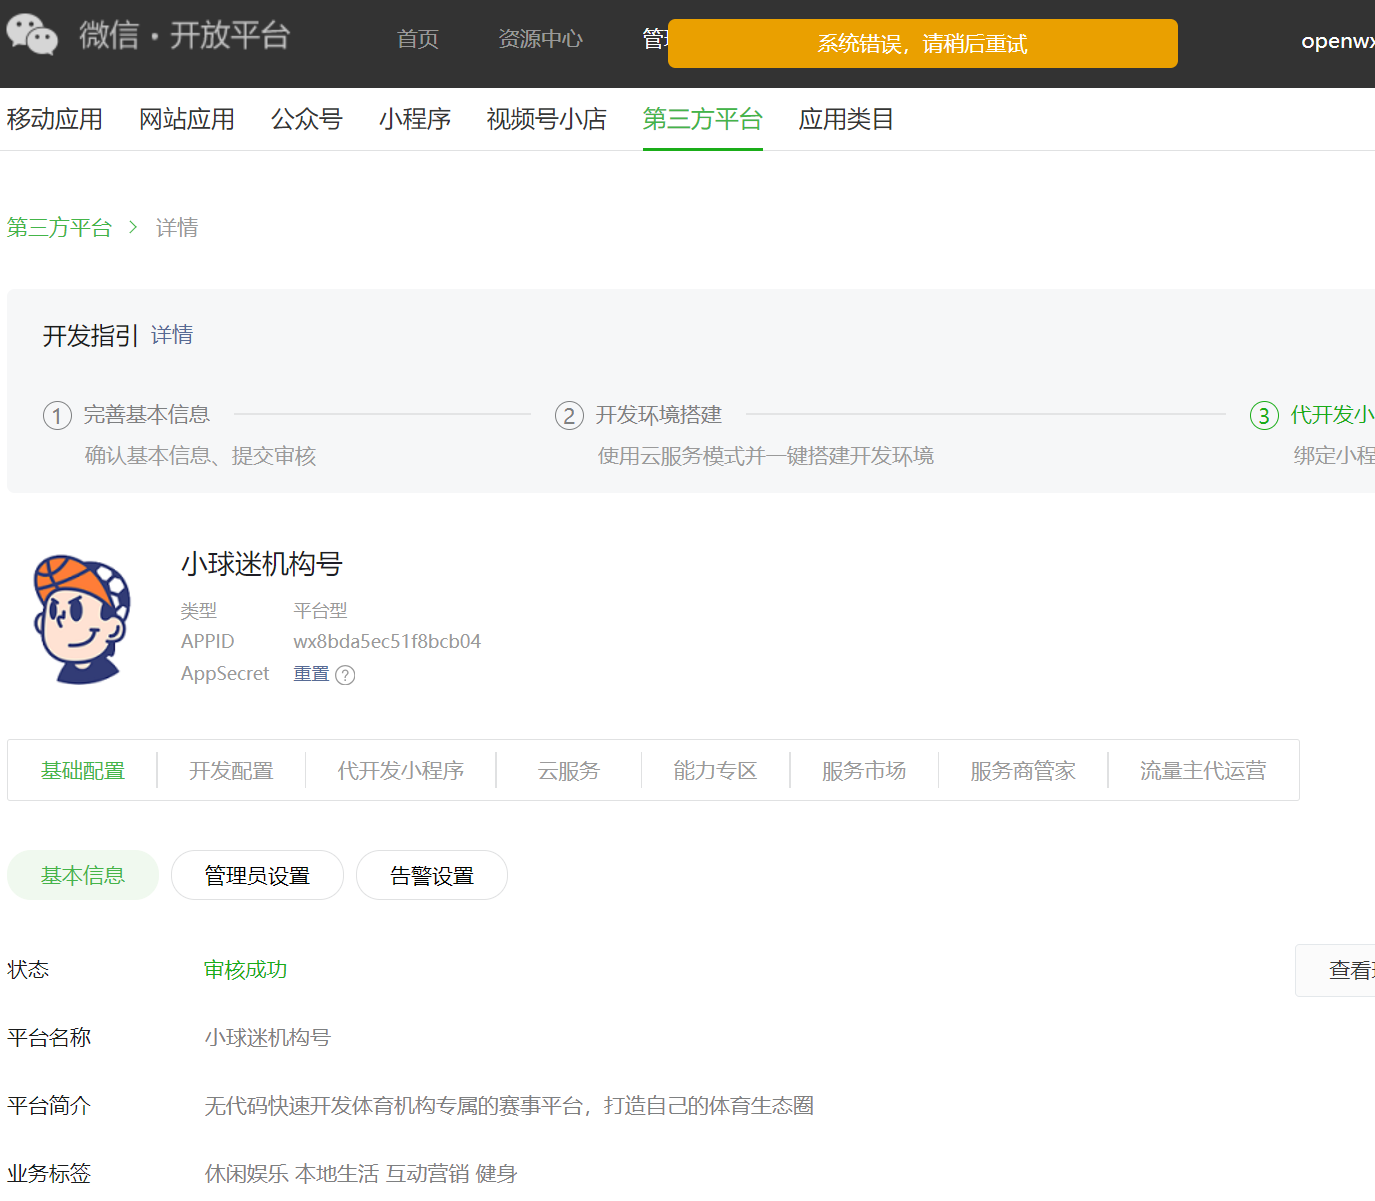This screenshot has height=1201, width=1375.
Task: Click step 3 green circle icon
Action: click(x=1264, y=415)
